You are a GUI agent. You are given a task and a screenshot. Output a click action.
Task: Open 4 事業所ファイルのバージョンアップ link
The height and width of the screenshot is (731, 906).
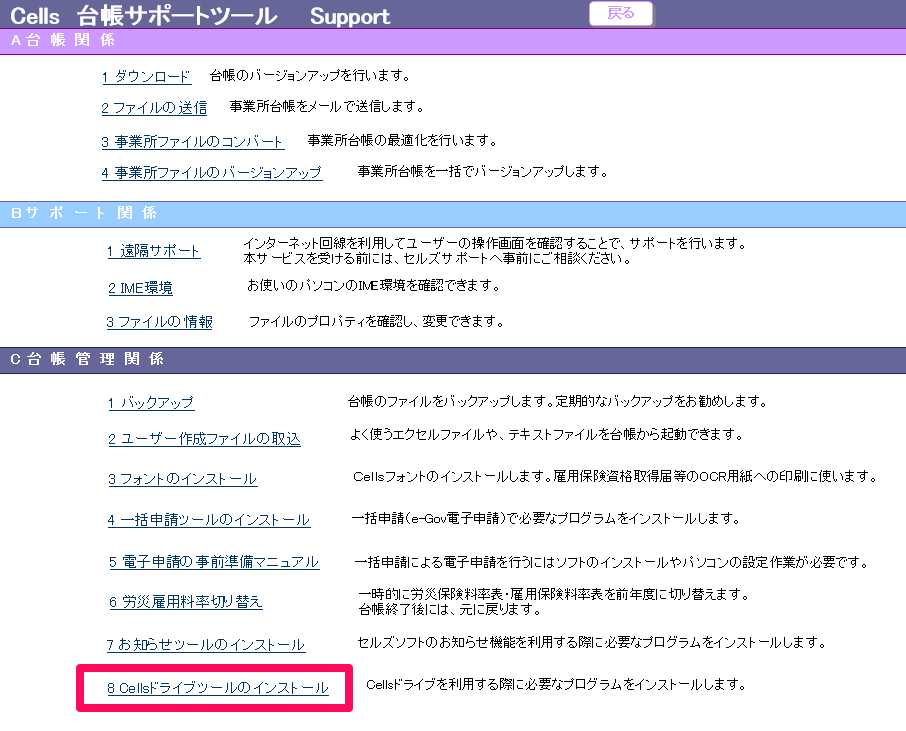click(x=212, y=173)
